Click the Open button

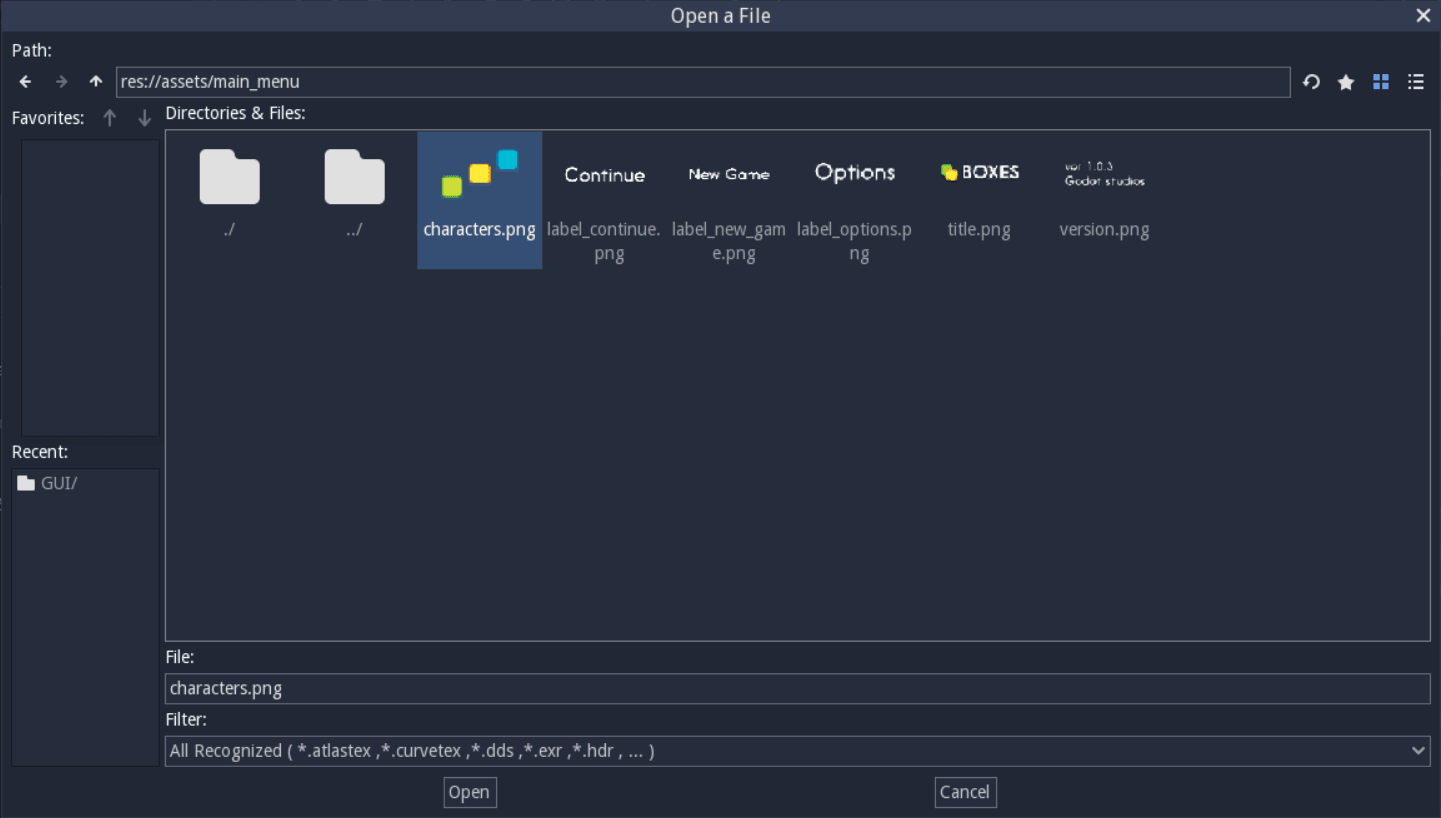pos(469,792)
